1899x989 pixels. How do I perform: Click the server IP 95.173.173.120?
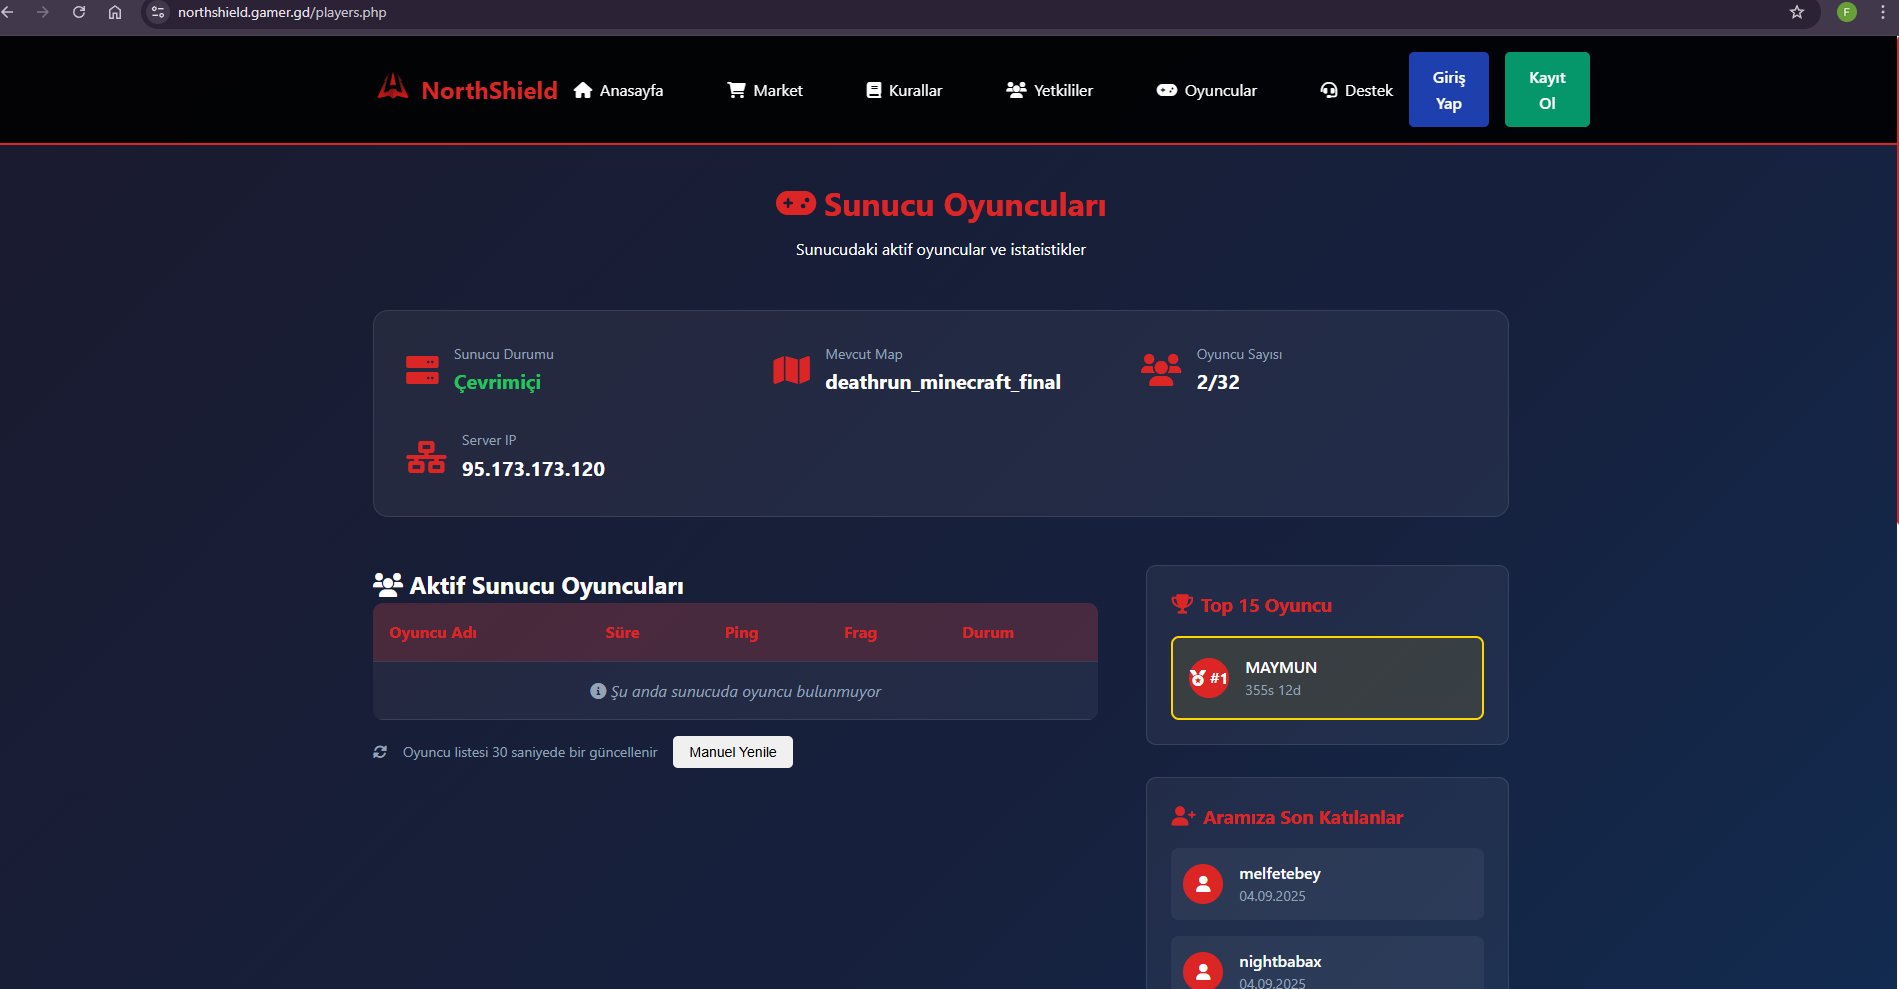click(533, 469)
